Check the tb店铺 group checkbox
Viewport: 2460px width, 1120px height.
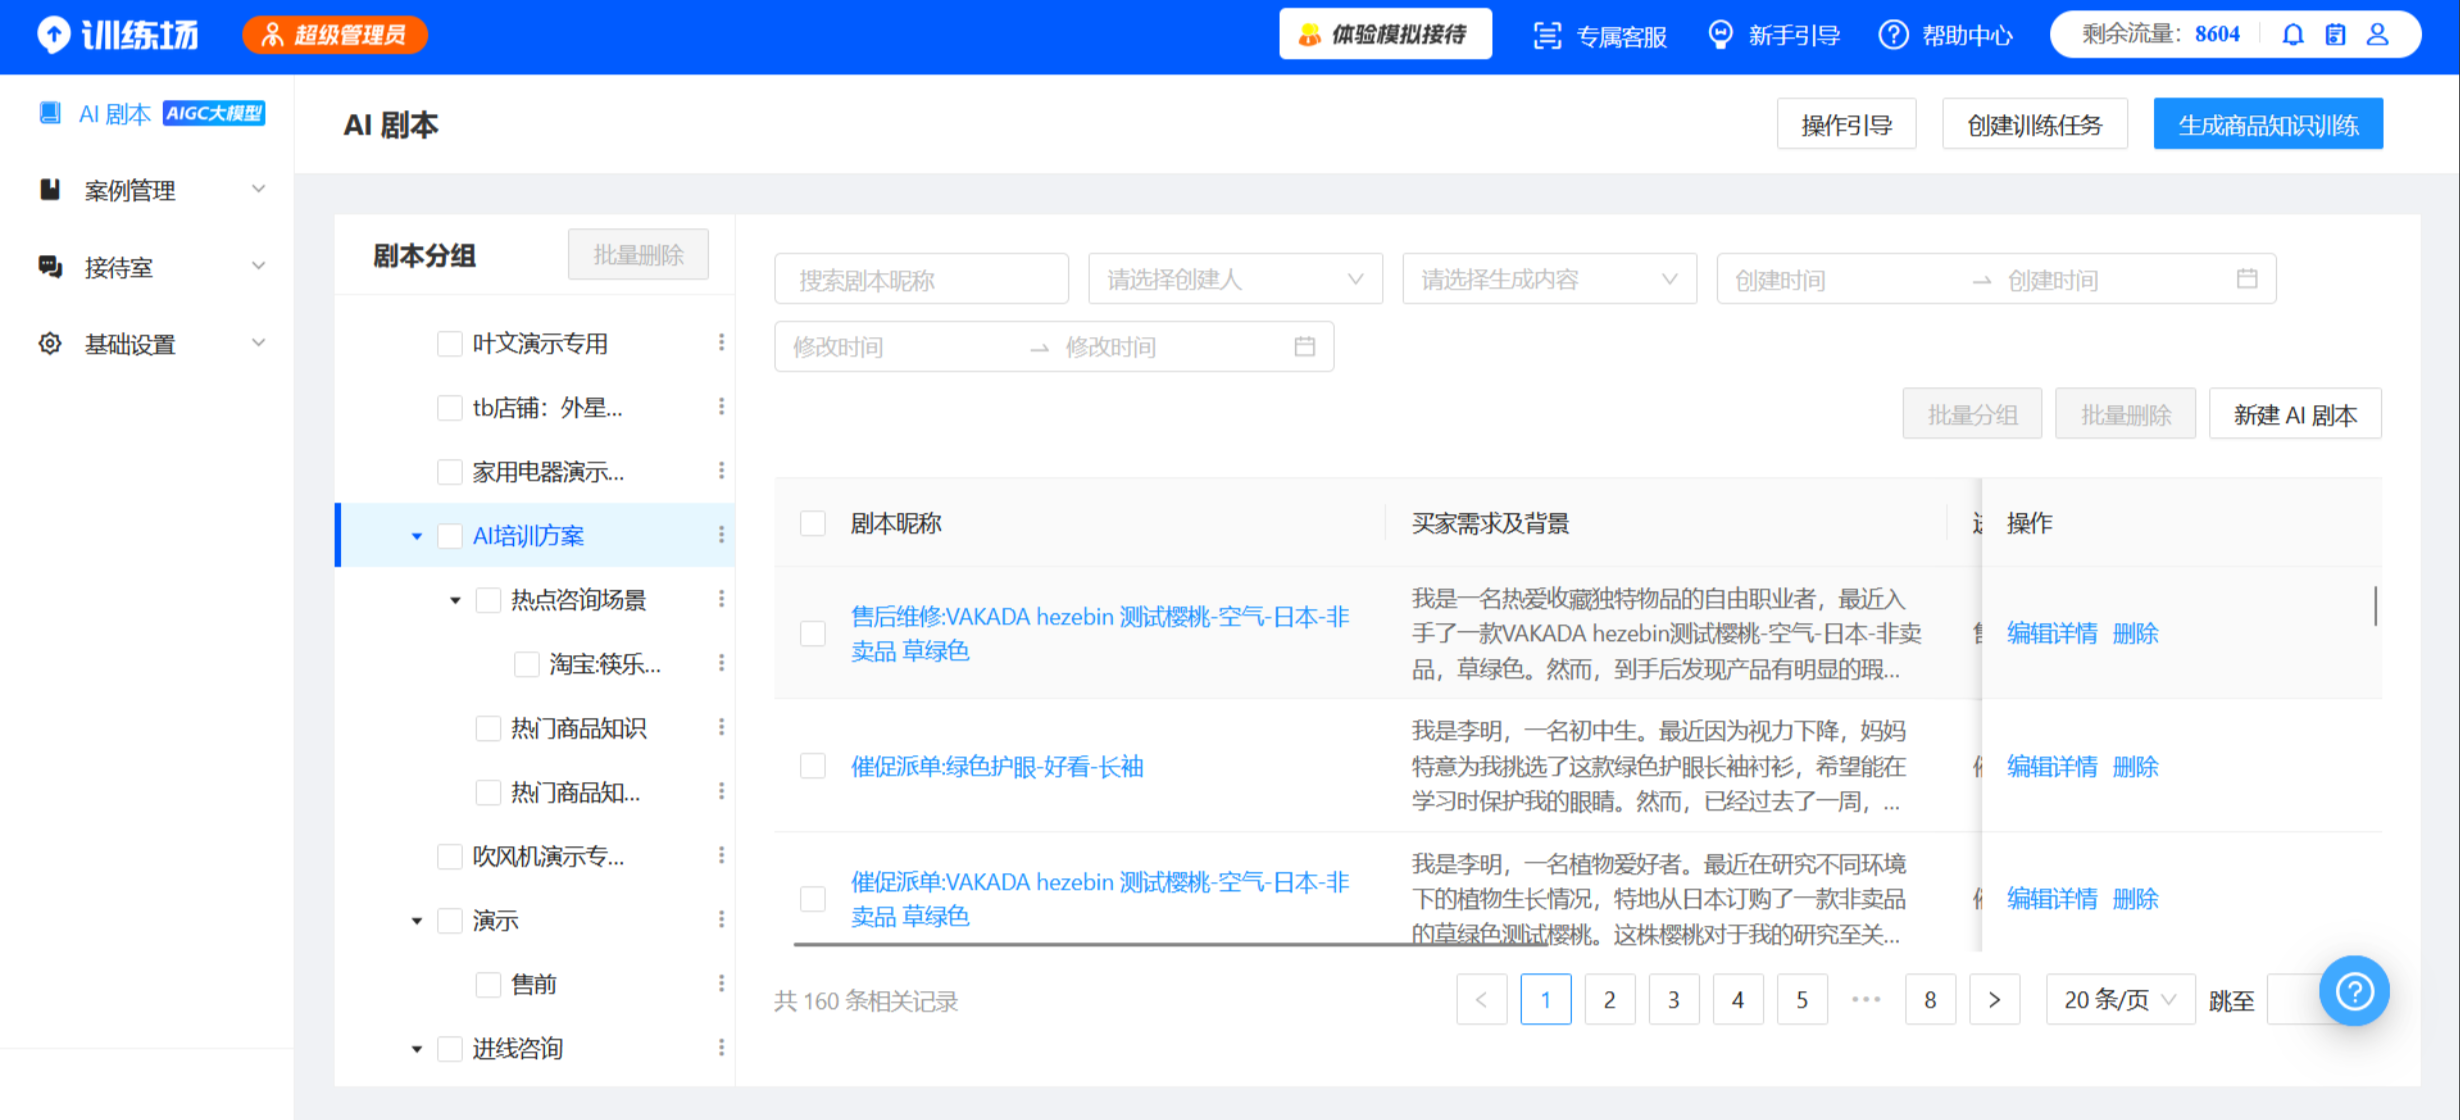coord(450,408)
